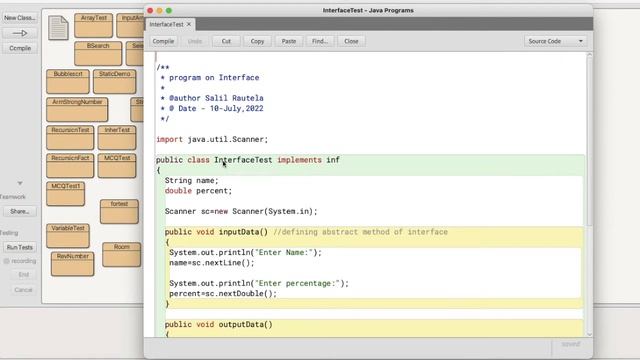Select the StaticDemo class box

coord(115,82)
